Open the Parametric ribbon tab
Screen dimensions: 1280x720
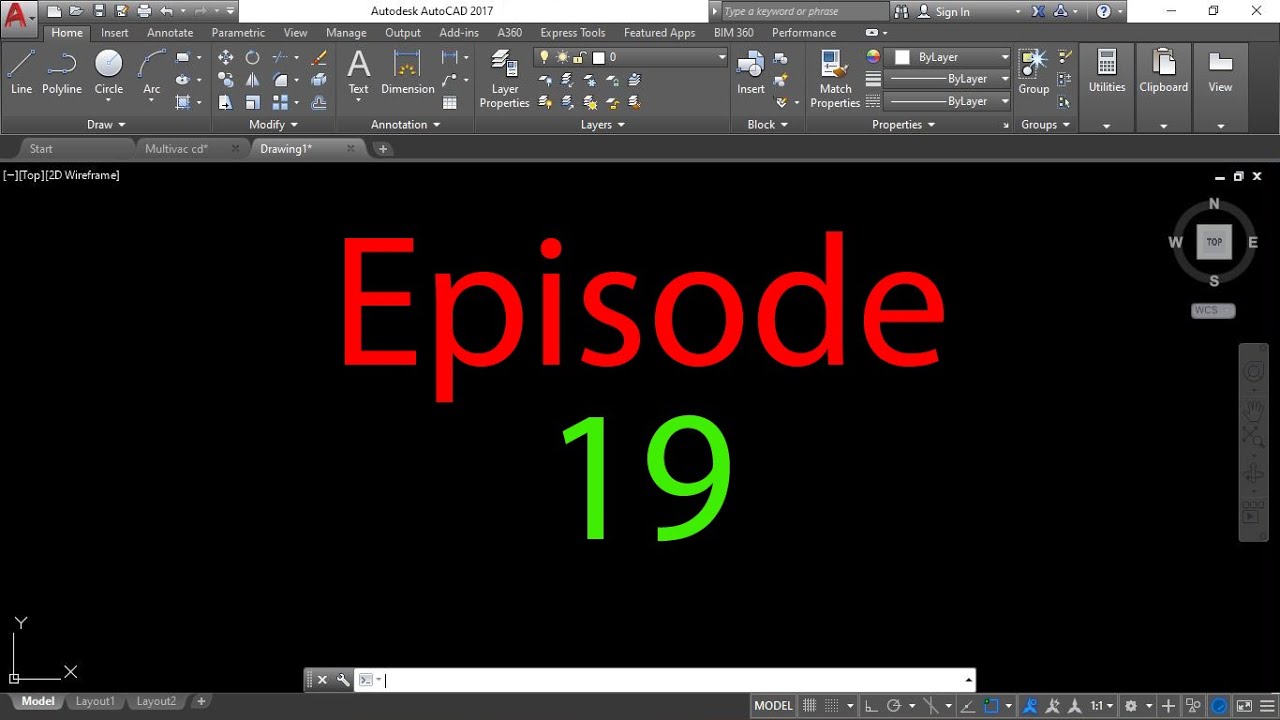click(238, 33)
